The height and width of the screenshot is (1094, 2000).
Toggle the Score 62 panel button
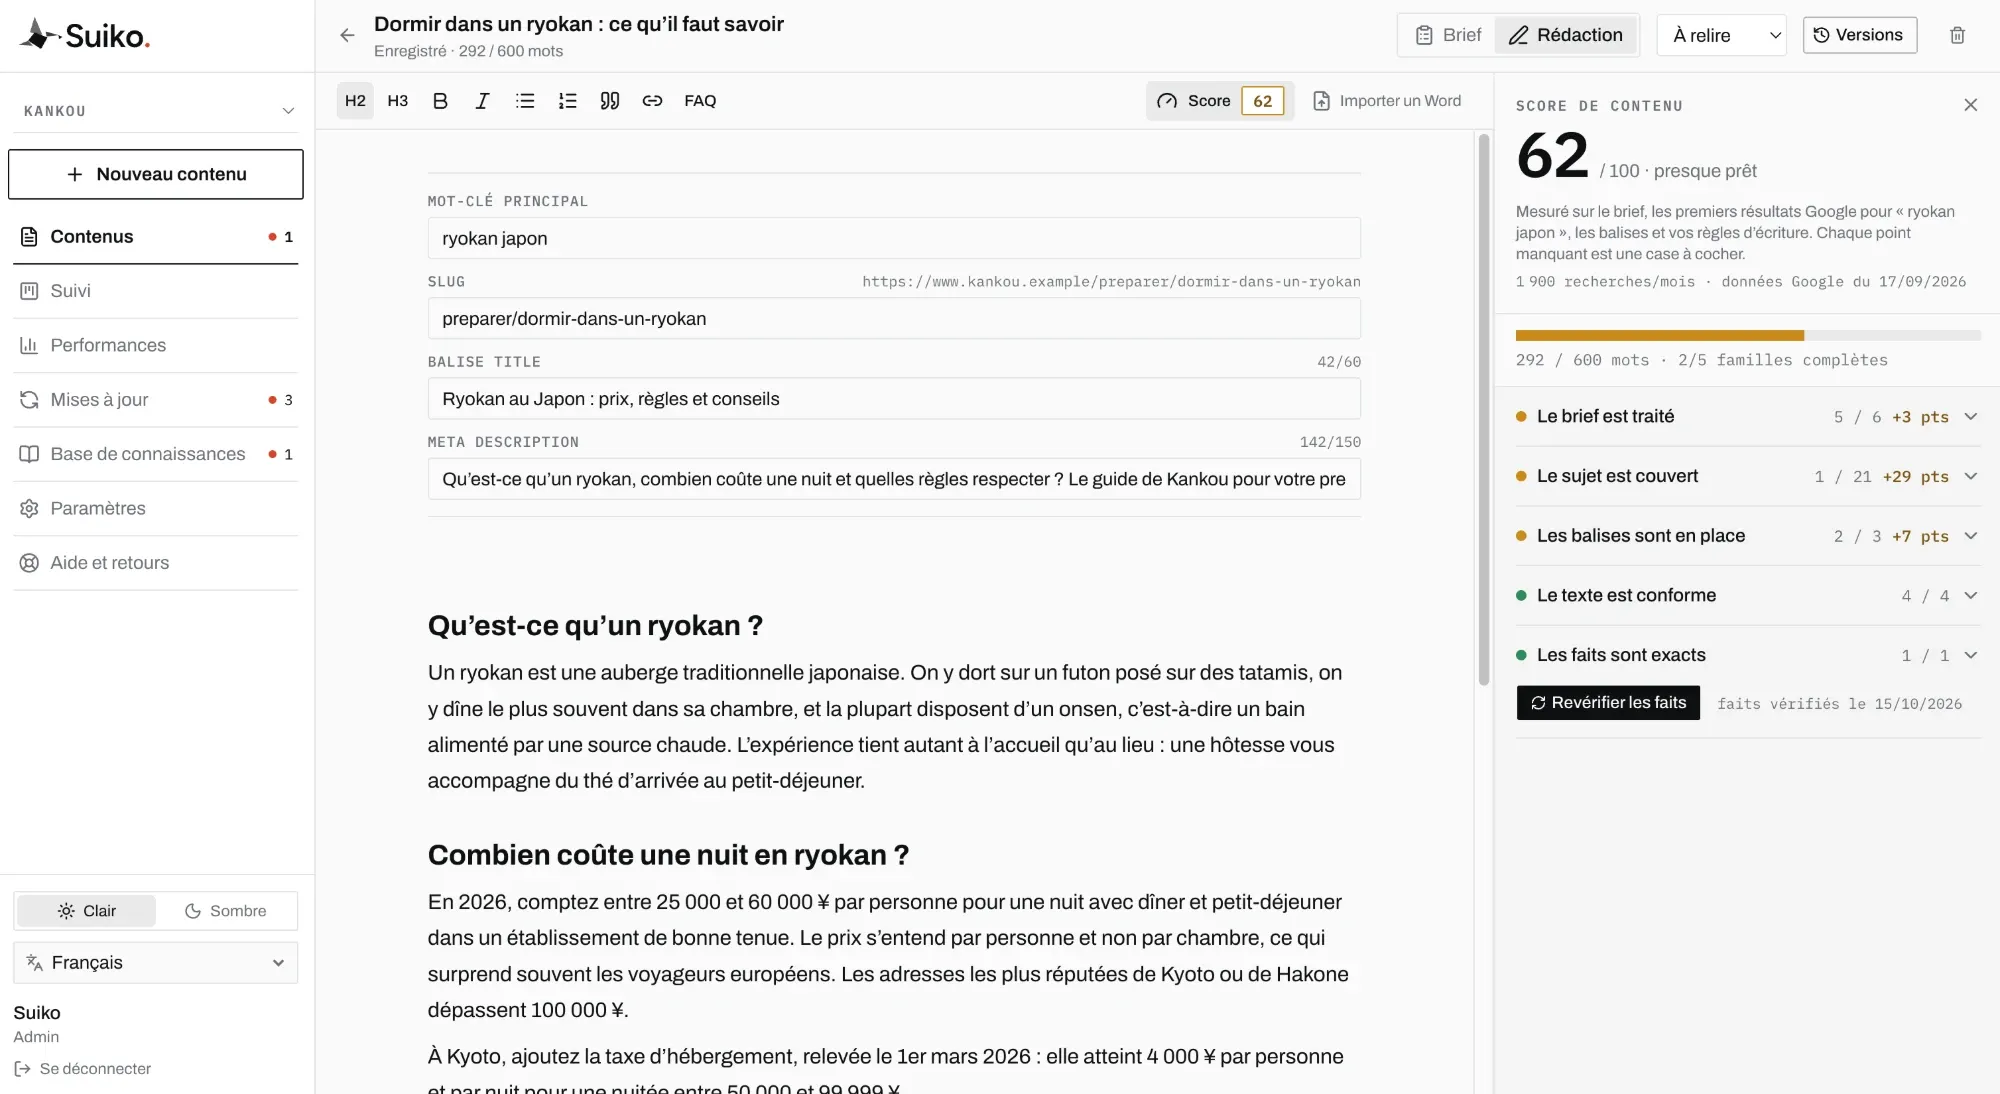(1220, 101)
